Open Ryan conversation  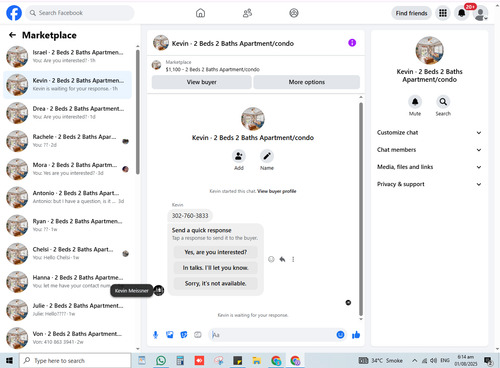click(67, 225)
